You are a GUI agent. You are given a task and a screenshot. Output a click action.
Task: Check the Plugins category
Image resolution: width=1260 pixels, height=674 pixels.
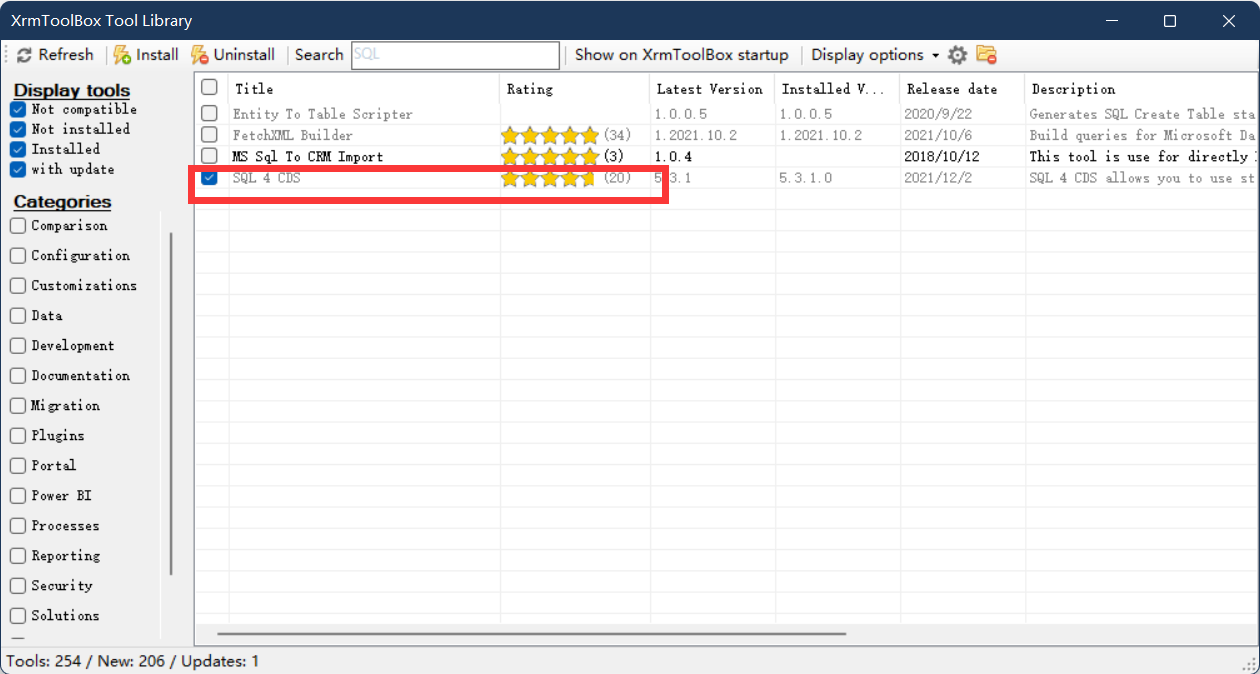pyautogui.click(x=18, y=436)
